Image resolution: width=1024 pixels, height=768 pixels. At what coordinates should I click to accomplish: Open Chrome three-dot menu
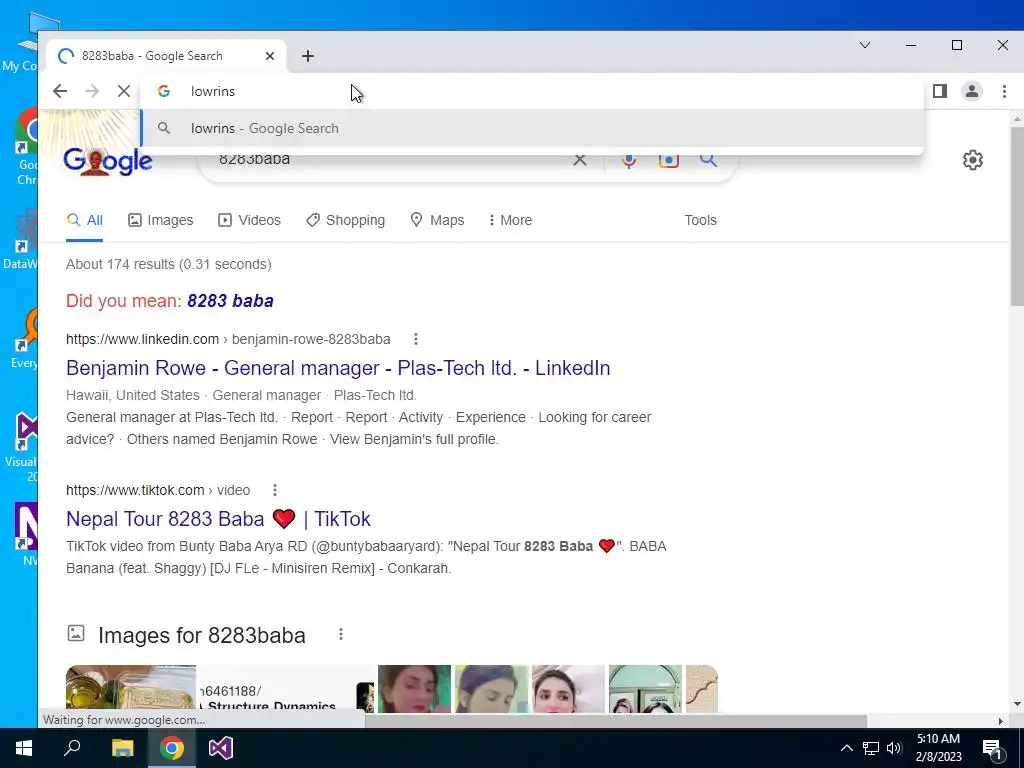[x=1004, y=91]
